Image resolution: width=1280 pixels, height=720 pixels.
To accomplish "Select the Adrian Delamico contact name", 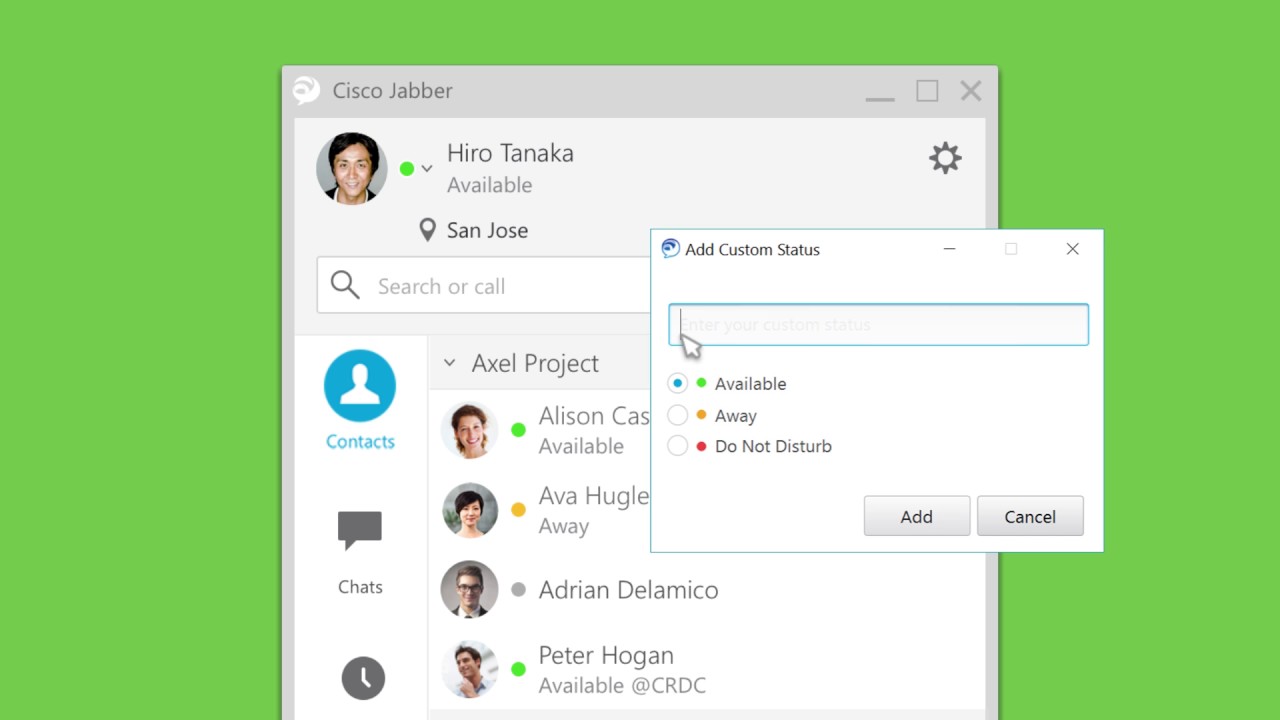I will [628, 590].
